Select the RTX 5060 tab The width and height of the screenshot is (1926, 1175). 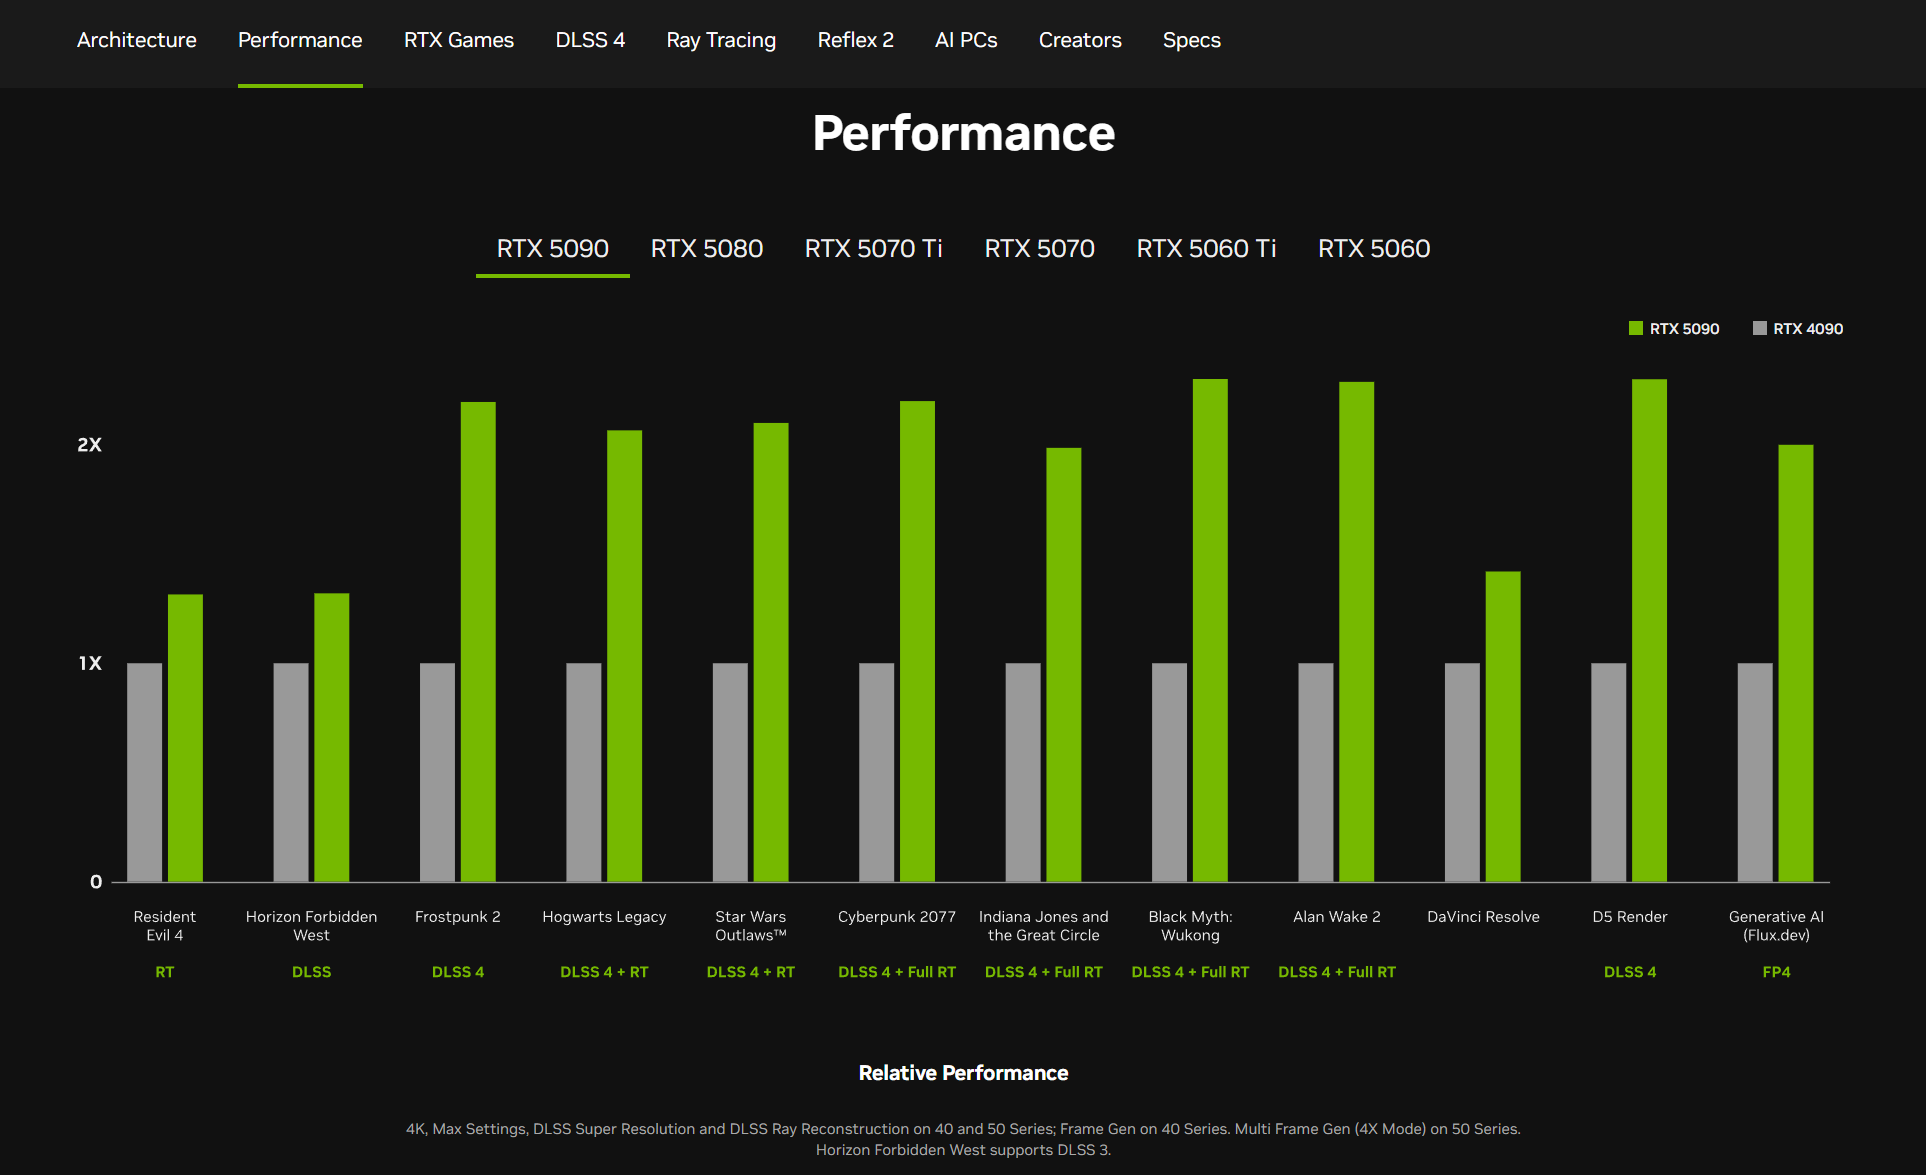click(x=1373, y=248)
